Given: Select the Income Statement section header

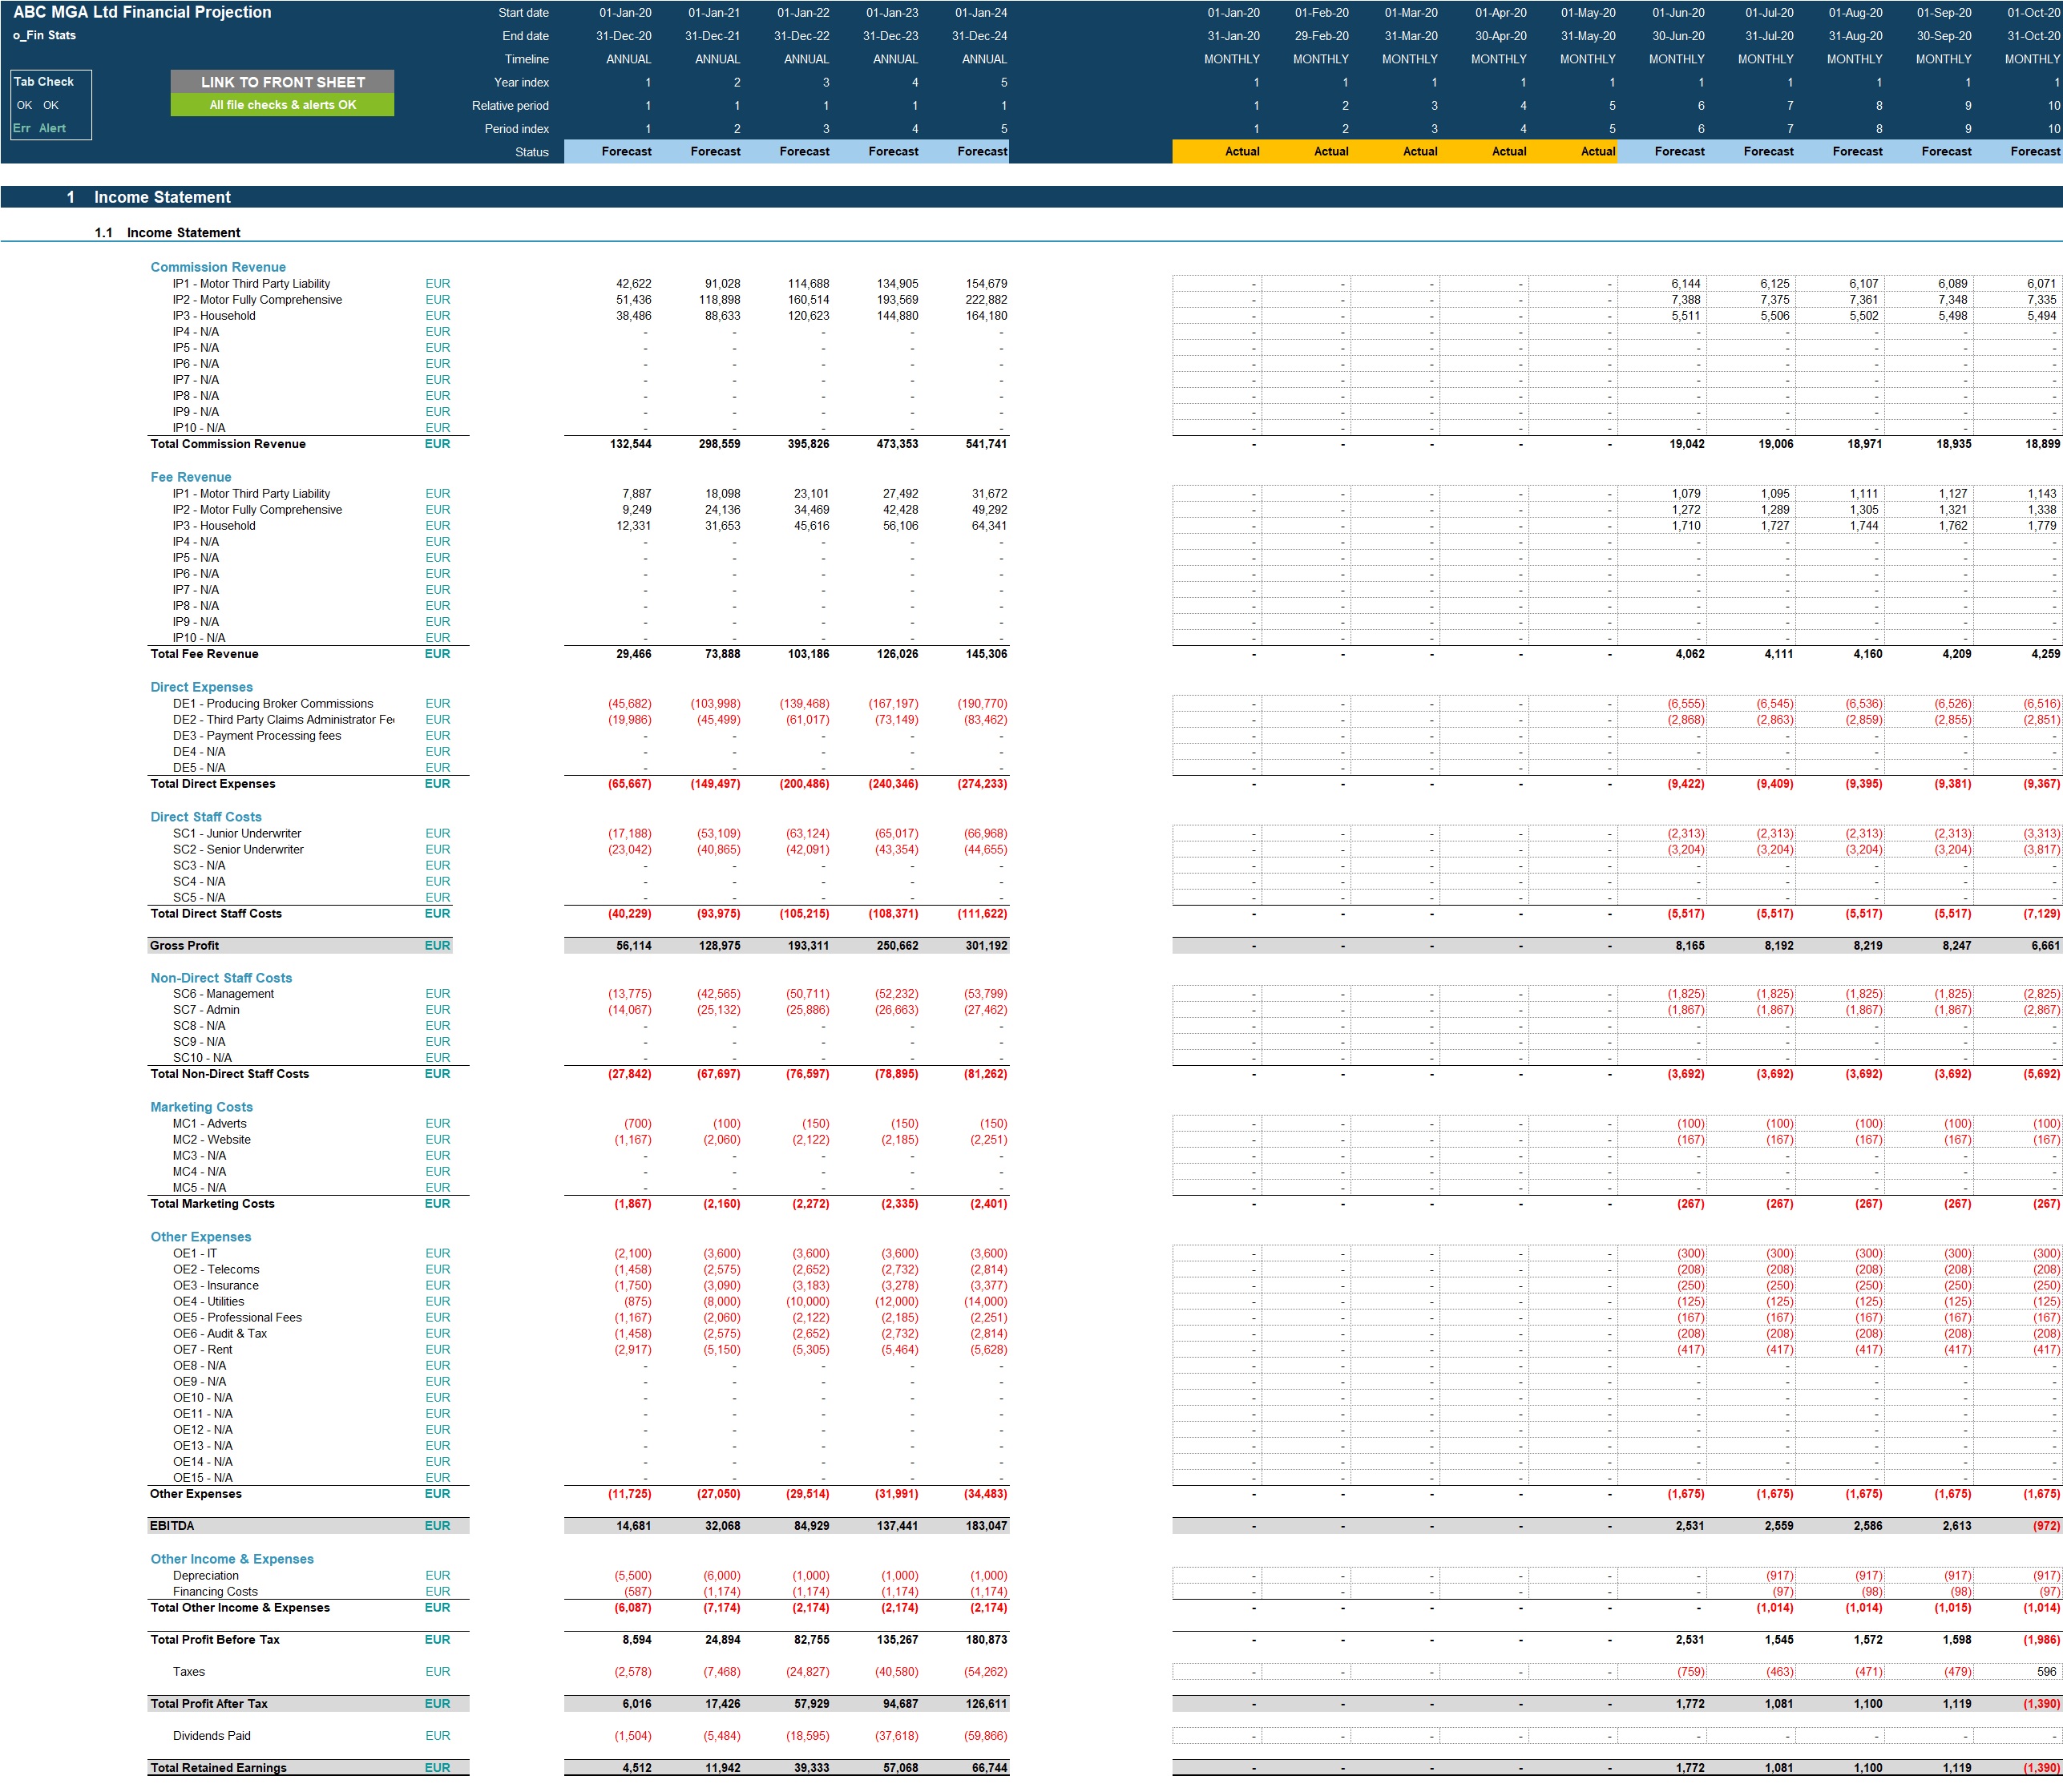Looking at the screenshot, I should [x=162, y=197].
